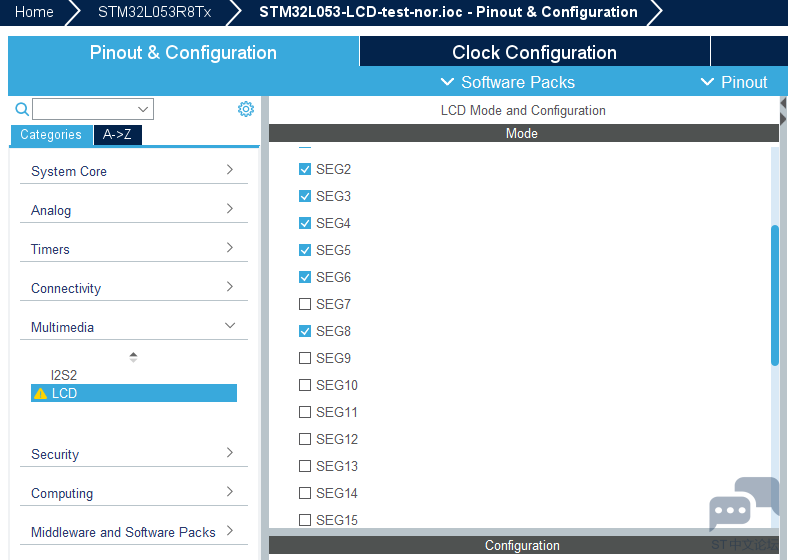Select I2S2 peripheral in Multimedia
Screen dimensions: 788x560
(x=64, y=375)
